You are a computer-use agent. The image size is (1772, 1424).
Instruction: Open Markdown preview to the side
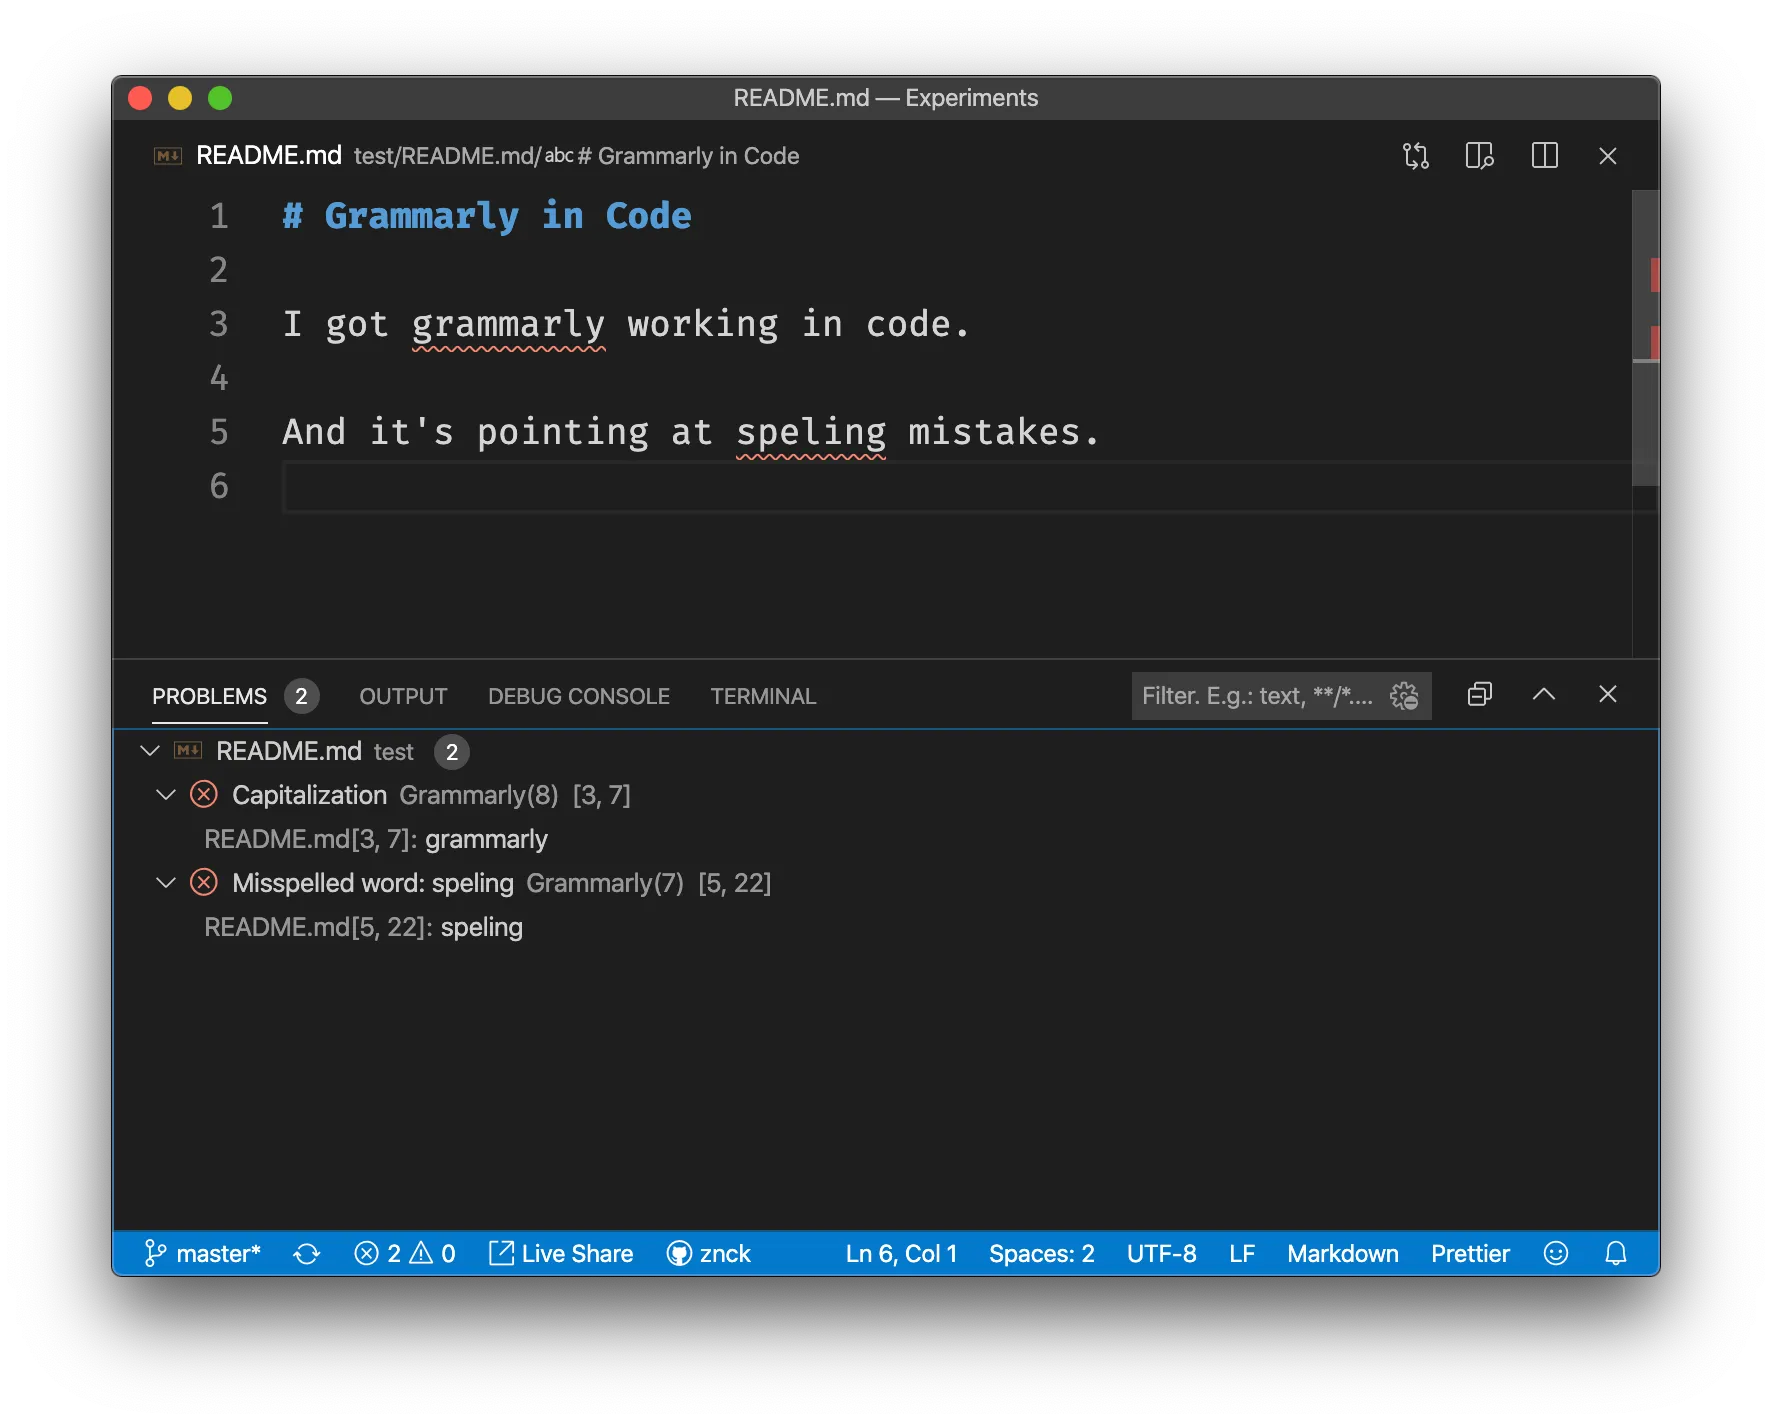1479,156
